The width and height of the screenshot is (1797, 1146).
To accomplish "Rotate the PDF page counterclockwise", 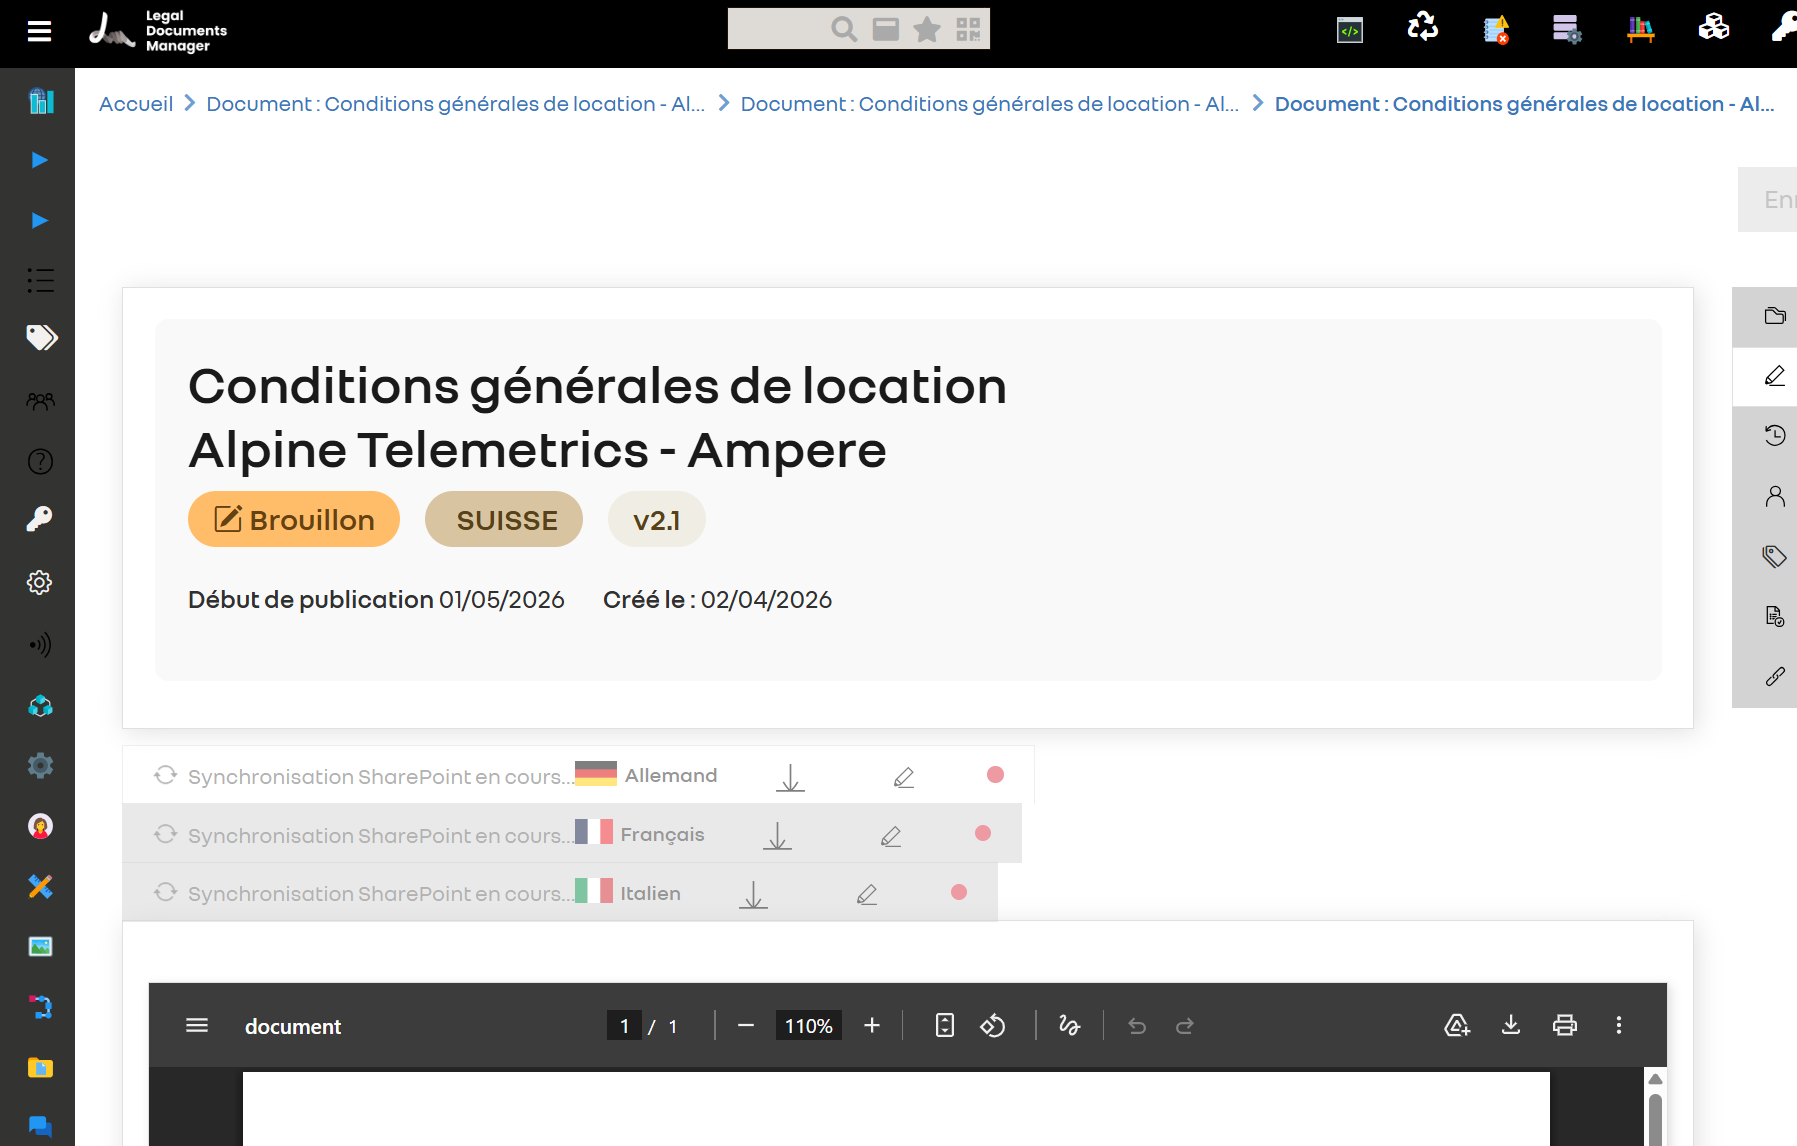I will pos(992,1026).
